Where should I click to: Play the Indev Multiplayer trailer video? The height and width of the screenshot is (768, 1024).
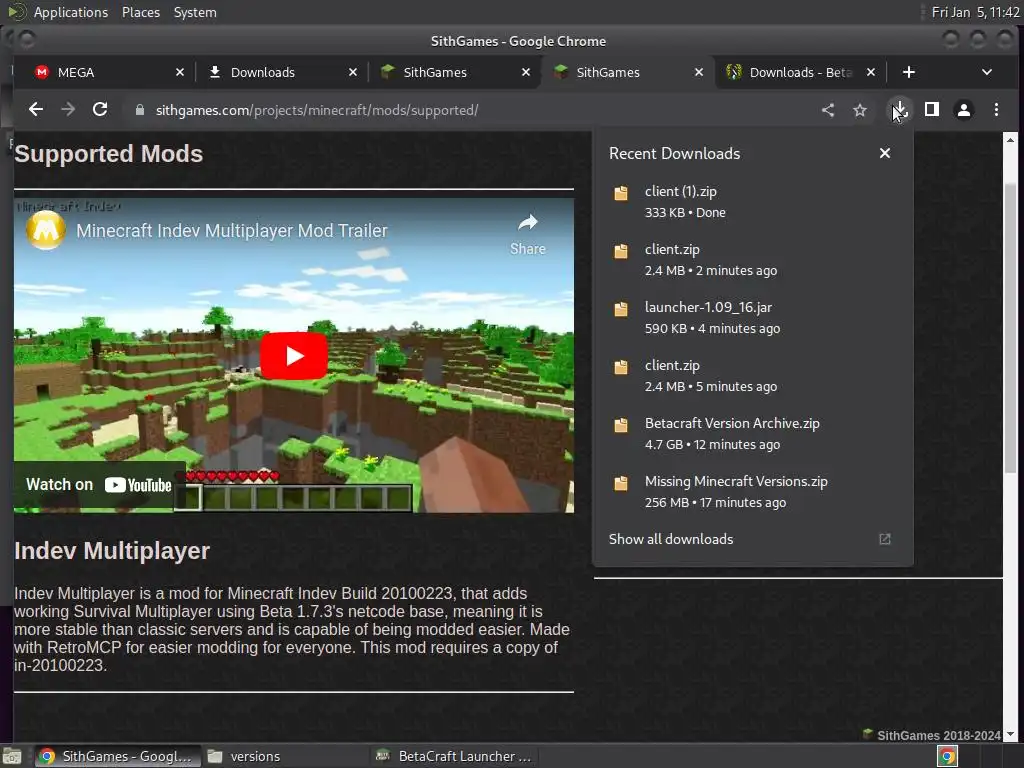pos(294,355)
